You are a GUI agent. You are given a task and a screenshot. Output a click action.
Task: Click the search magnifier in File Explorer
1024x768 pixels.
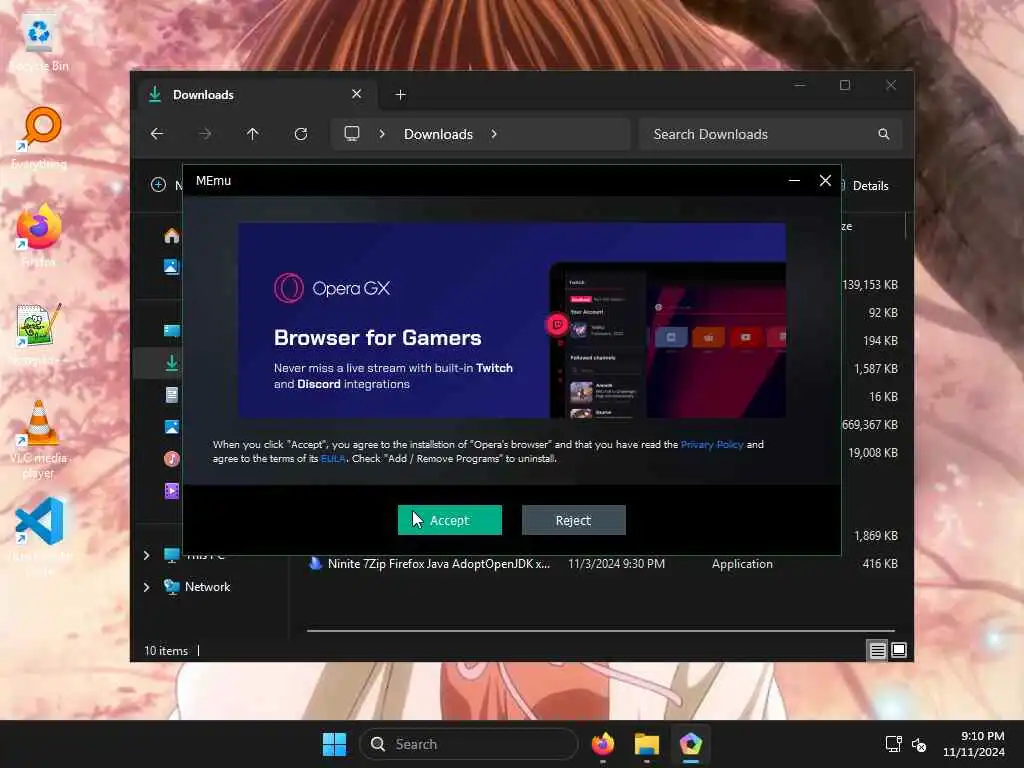point(884,134)
